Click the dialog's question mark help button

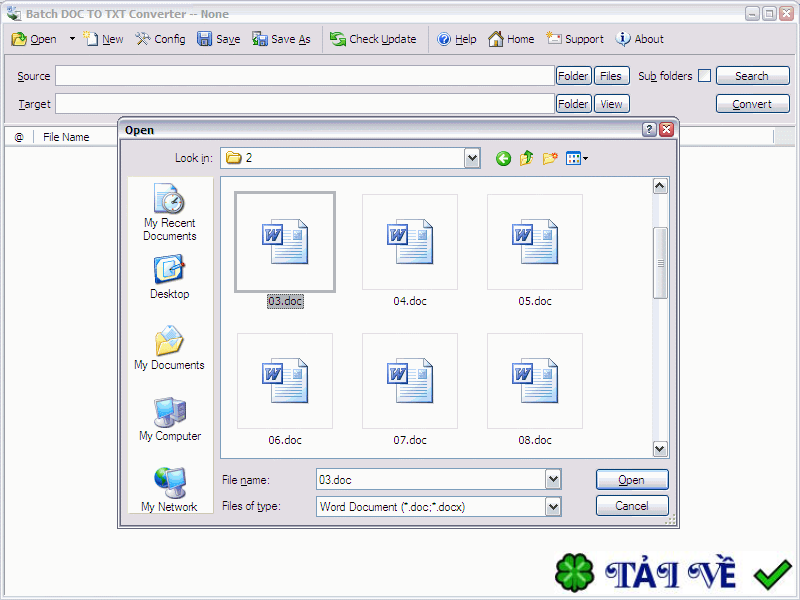(x=648, y=130)
